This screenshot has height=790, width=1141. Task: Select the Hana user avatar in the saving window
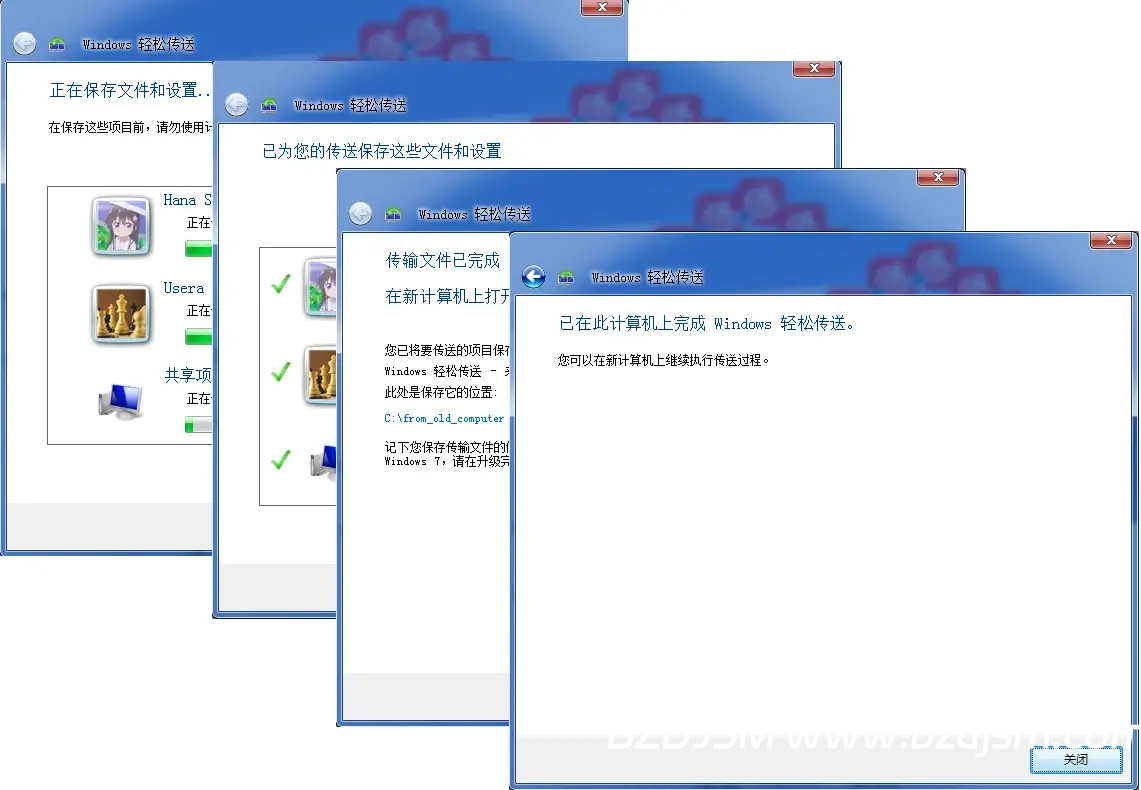121,226
